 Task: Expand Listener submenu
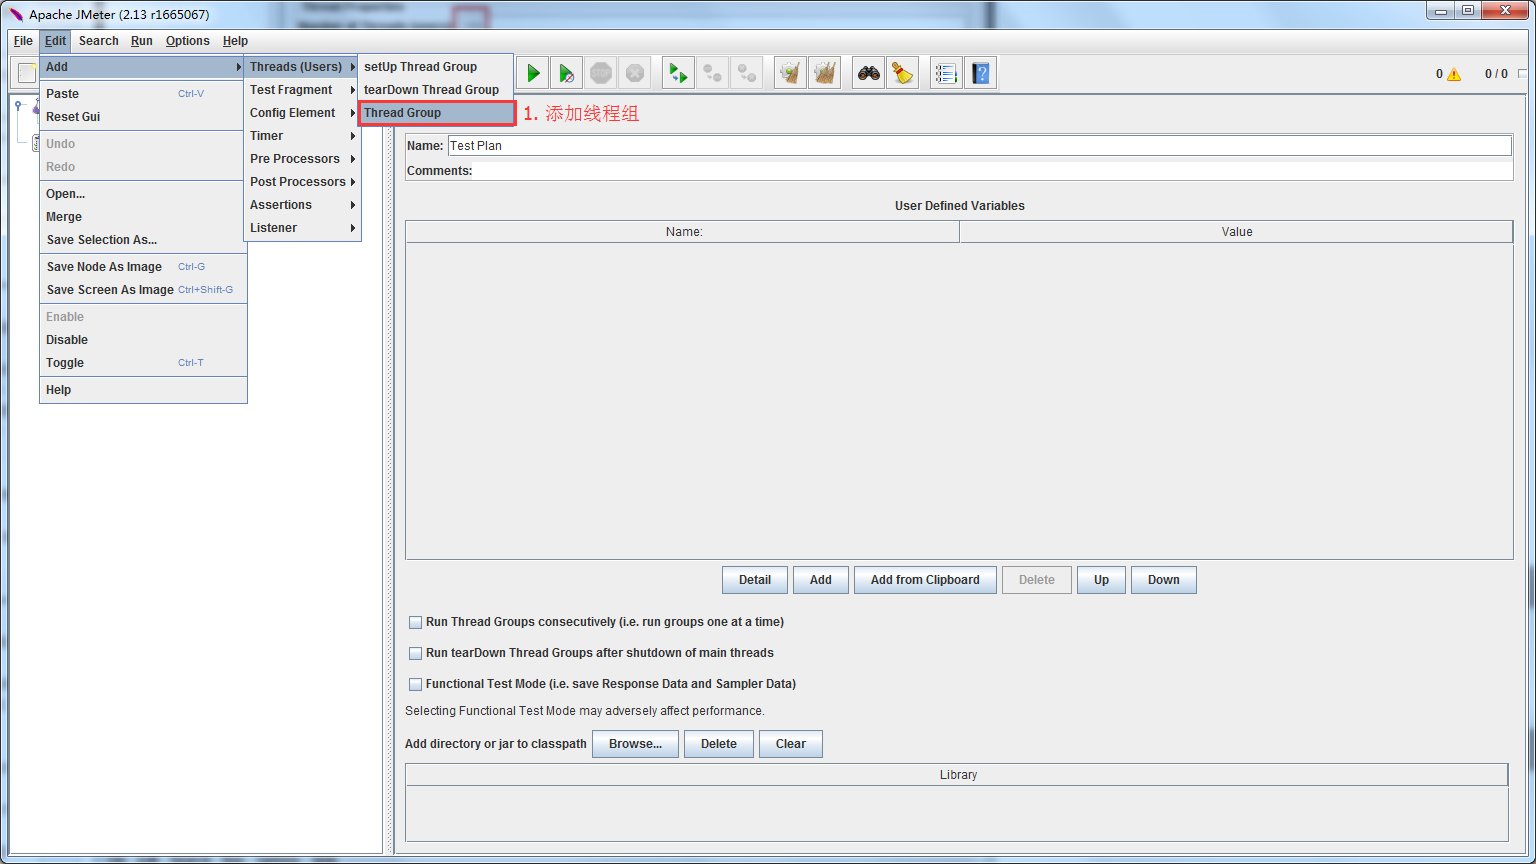pyautogui.click(x=302, y=228)
